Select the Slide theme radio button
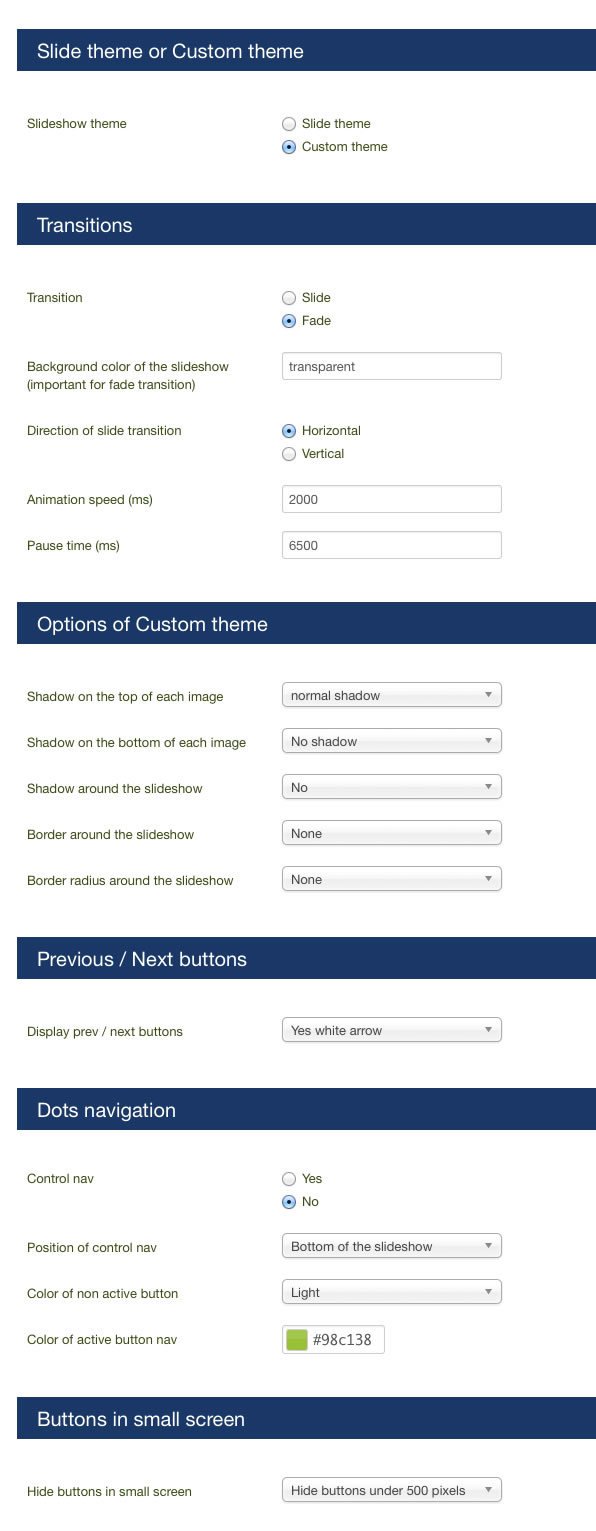 (289, 124)
